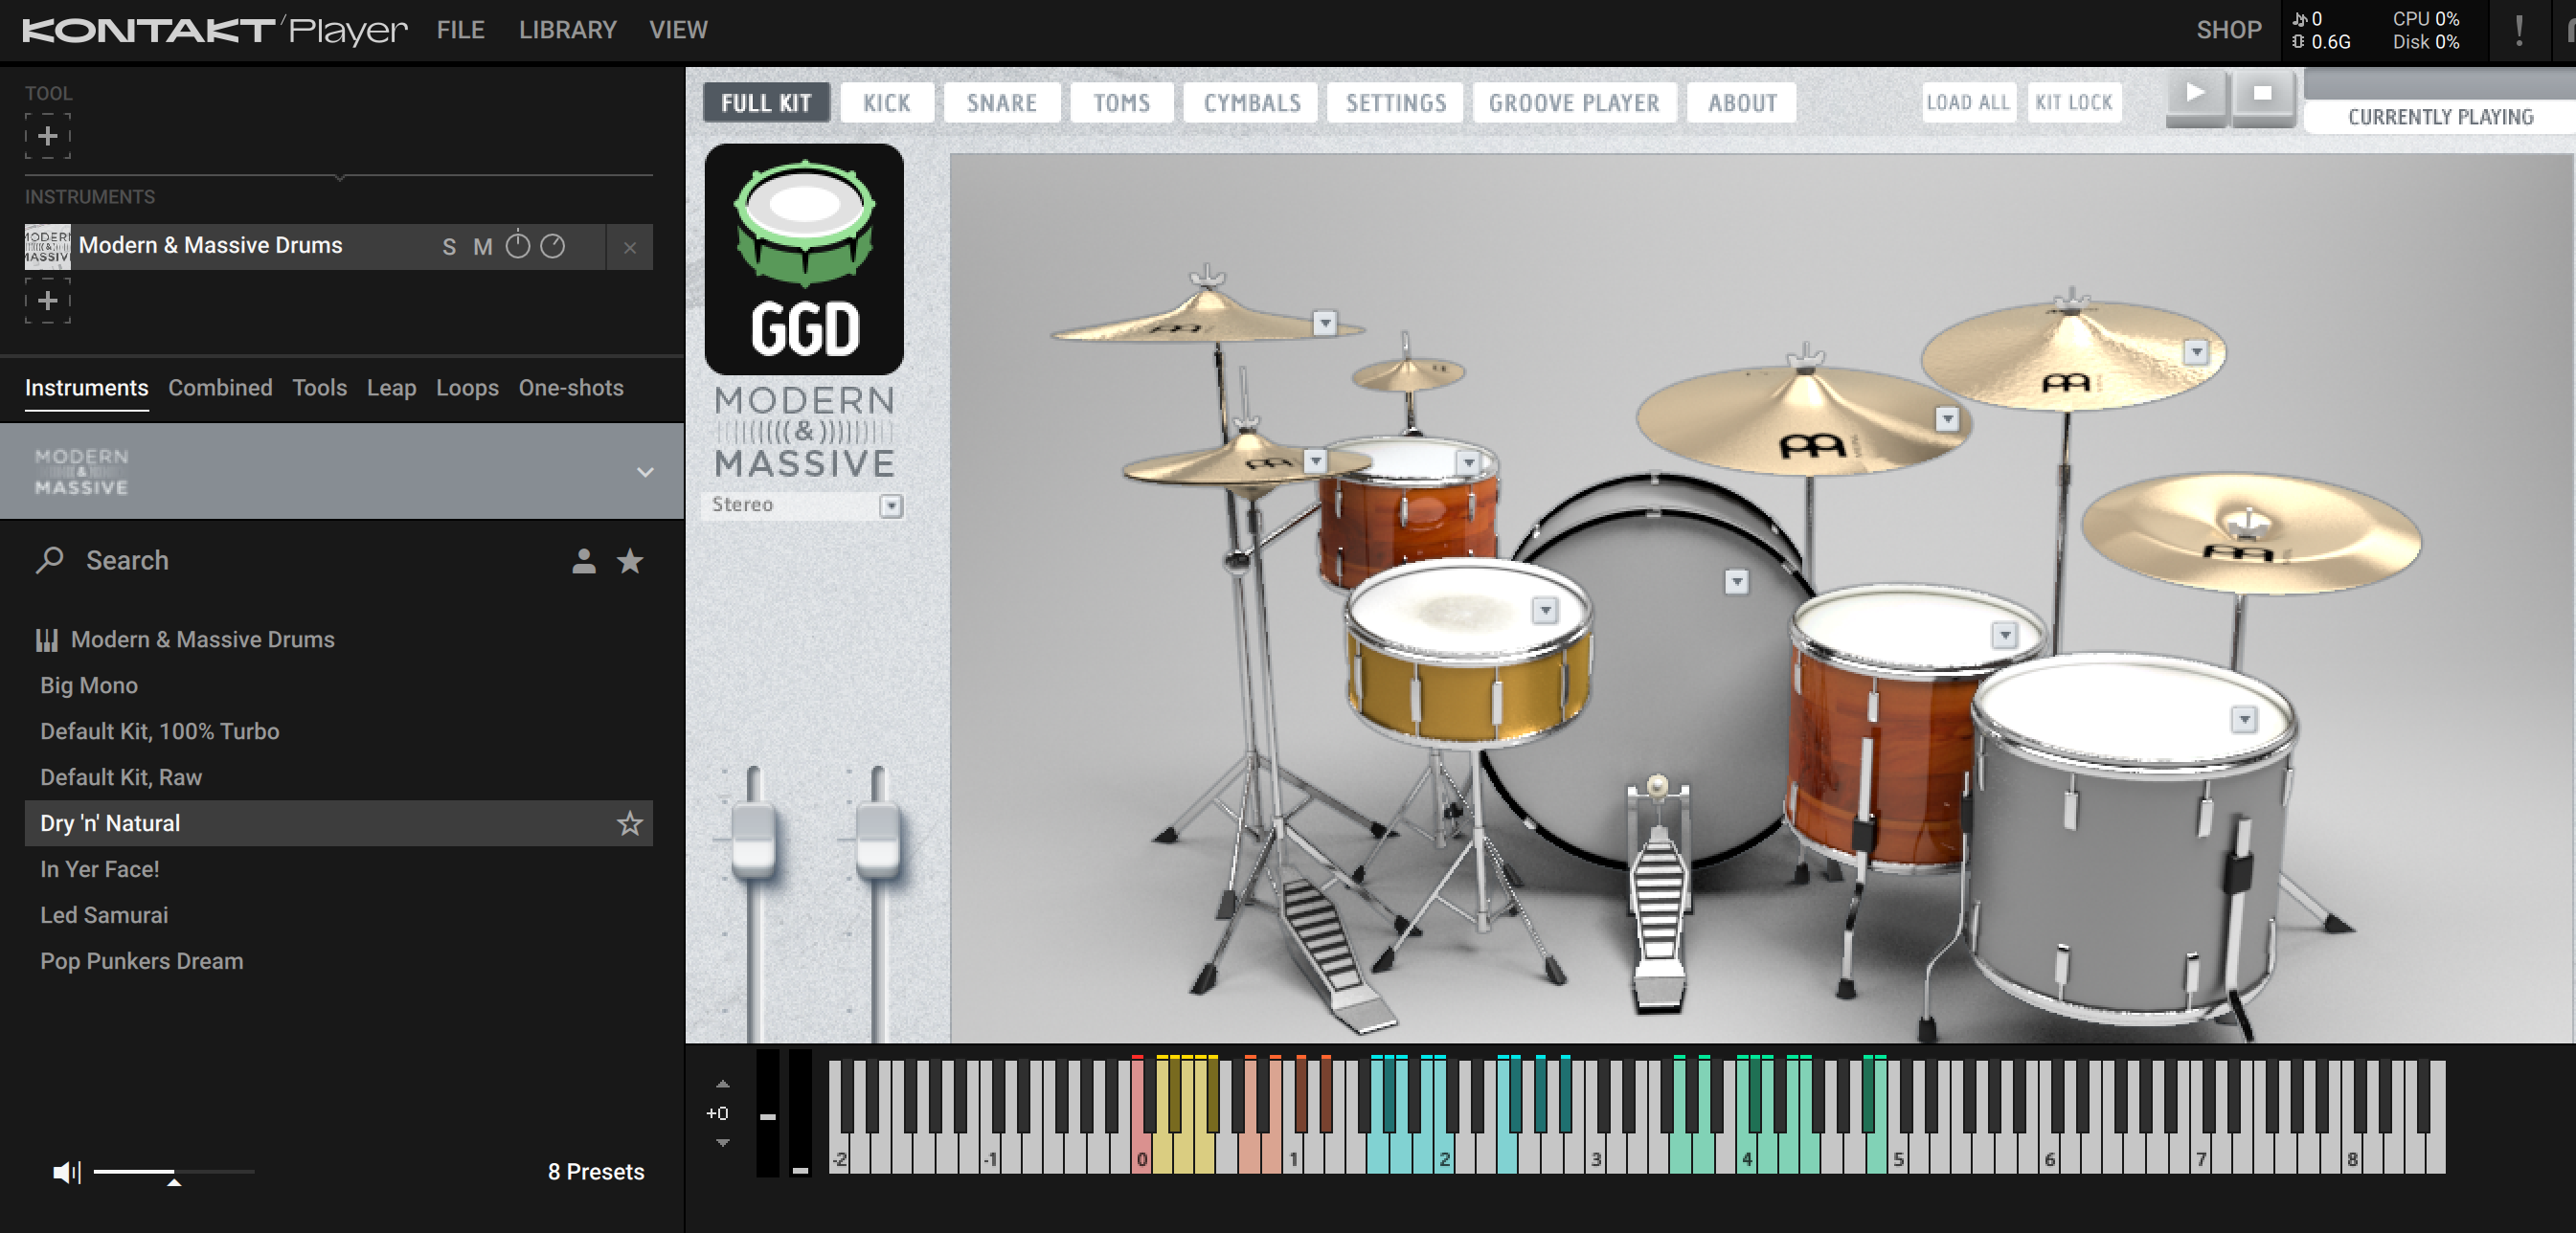2576x1233 pixels.
Task: Open the dropdown arrow on the bass drum
Action: (x=1738, y=582)
